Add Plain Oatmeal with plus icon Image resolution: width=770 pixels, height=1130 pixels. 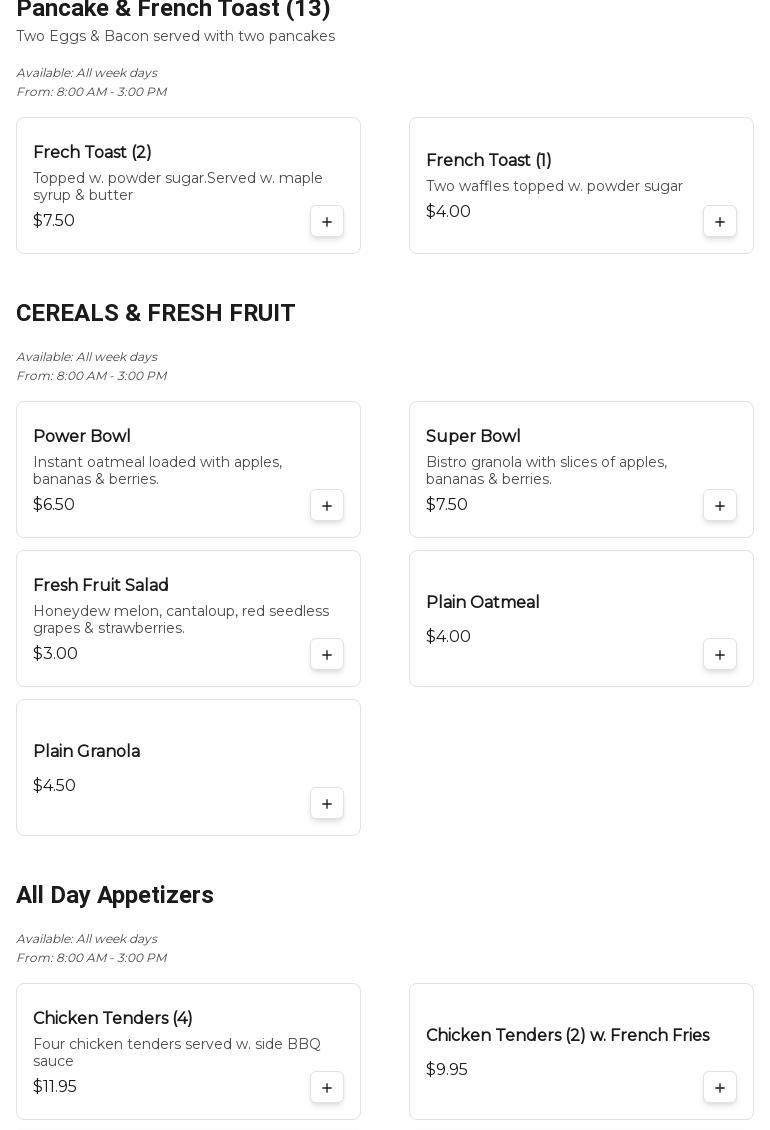coord(720,654)
